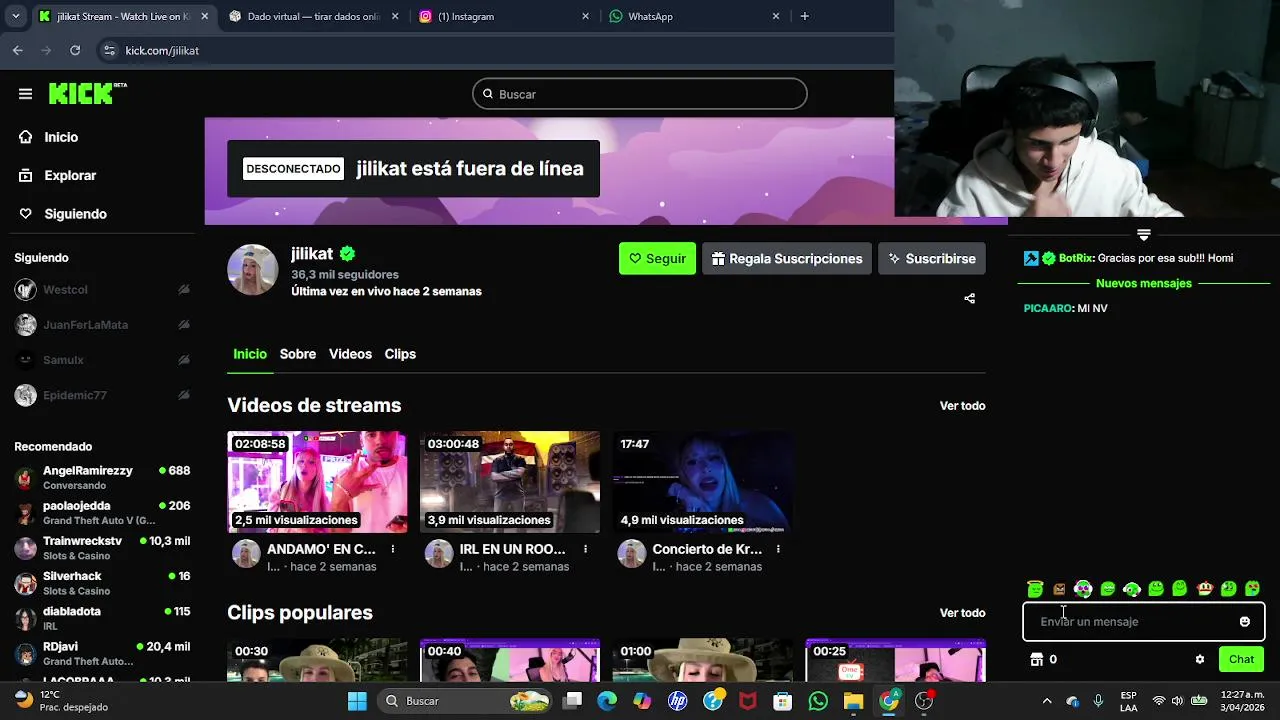Click the share icon below Suscribirse

click(969, 298)
